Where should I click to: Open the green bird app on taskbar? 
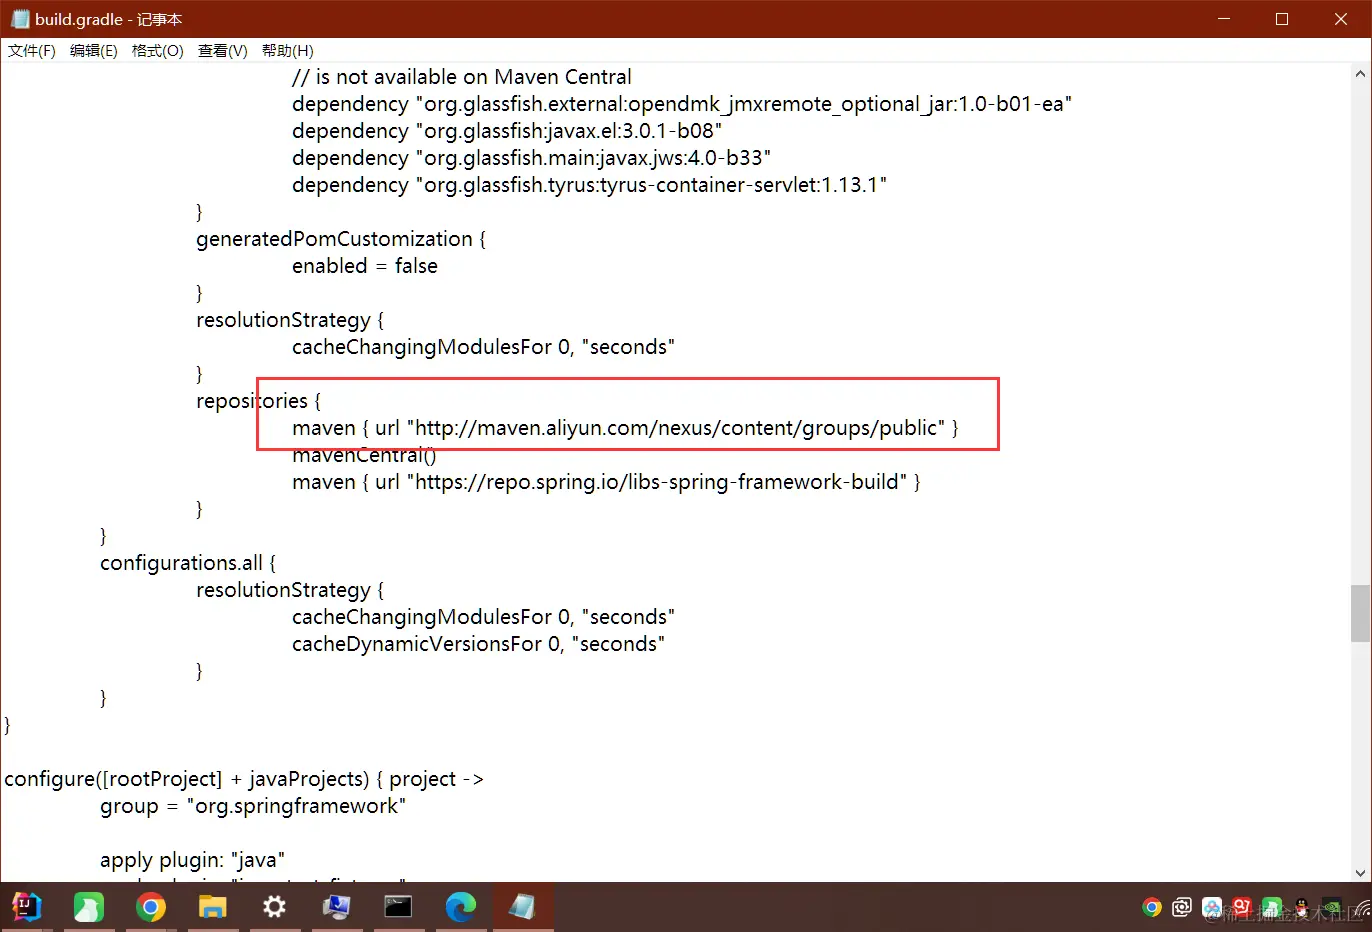tap(88, 907)
